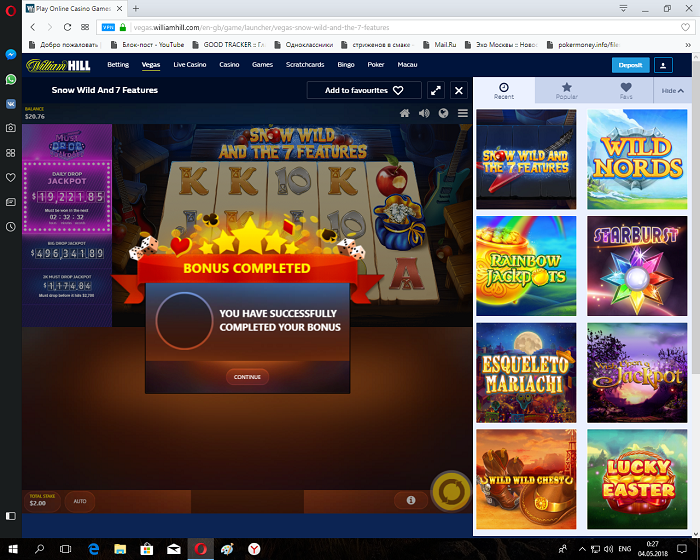Show more bookmarks with the chevron
This screenshot has height=560, width=700.
(x=688, y=45)
